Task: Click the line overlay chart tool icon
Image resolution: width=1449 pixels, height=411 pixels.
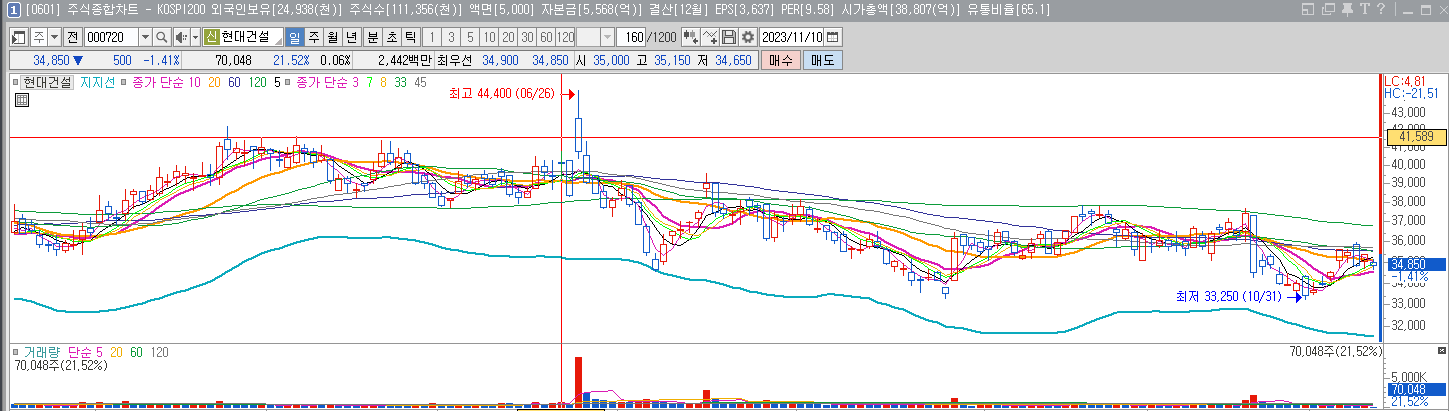Action: click(x=710, y=37)
